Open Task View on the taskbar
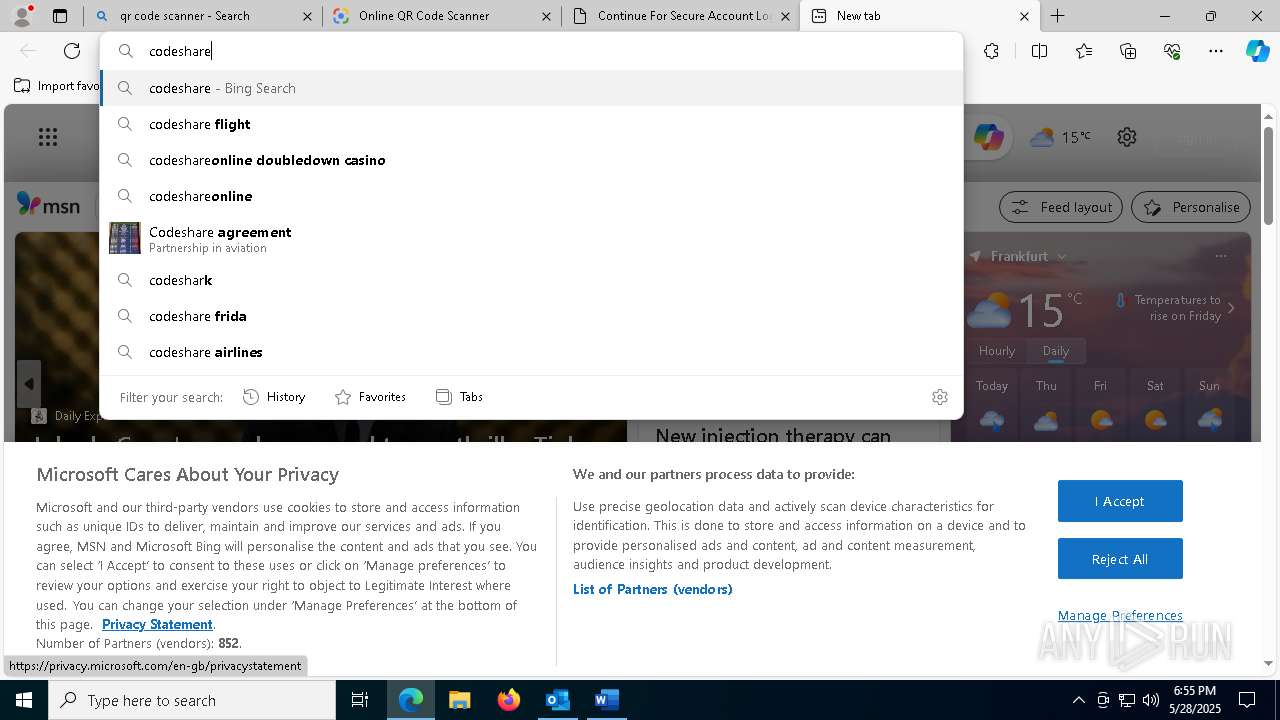The image size is (1280, 720). click(x=360, y=700)
